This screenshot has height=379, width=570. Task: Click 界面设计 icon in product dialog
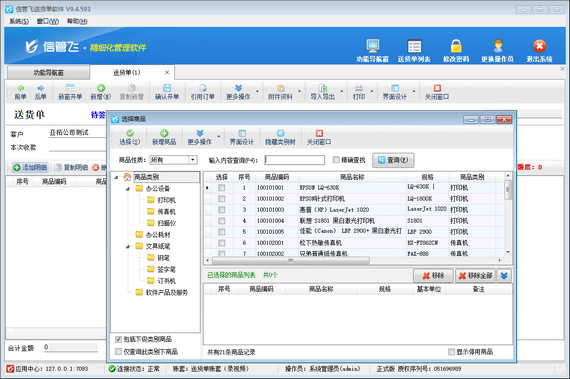(x=242, y=133)
